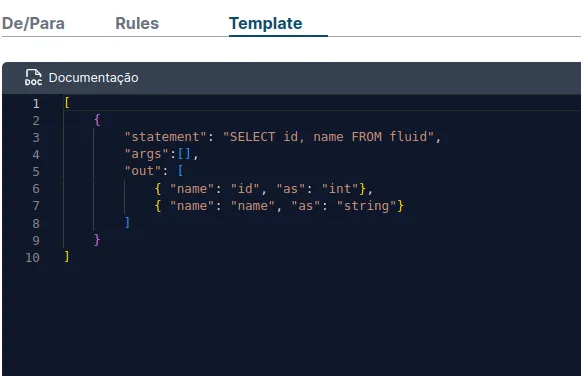
Task: Click the opening yellow bracket on line 1
Action: pos(67,103)
